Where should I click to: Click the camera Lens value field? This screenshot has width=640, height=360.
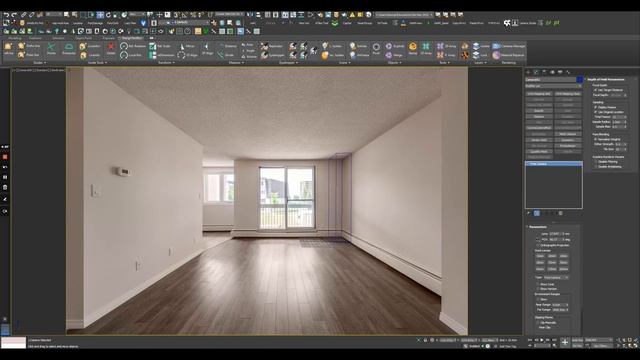point(555,233)
